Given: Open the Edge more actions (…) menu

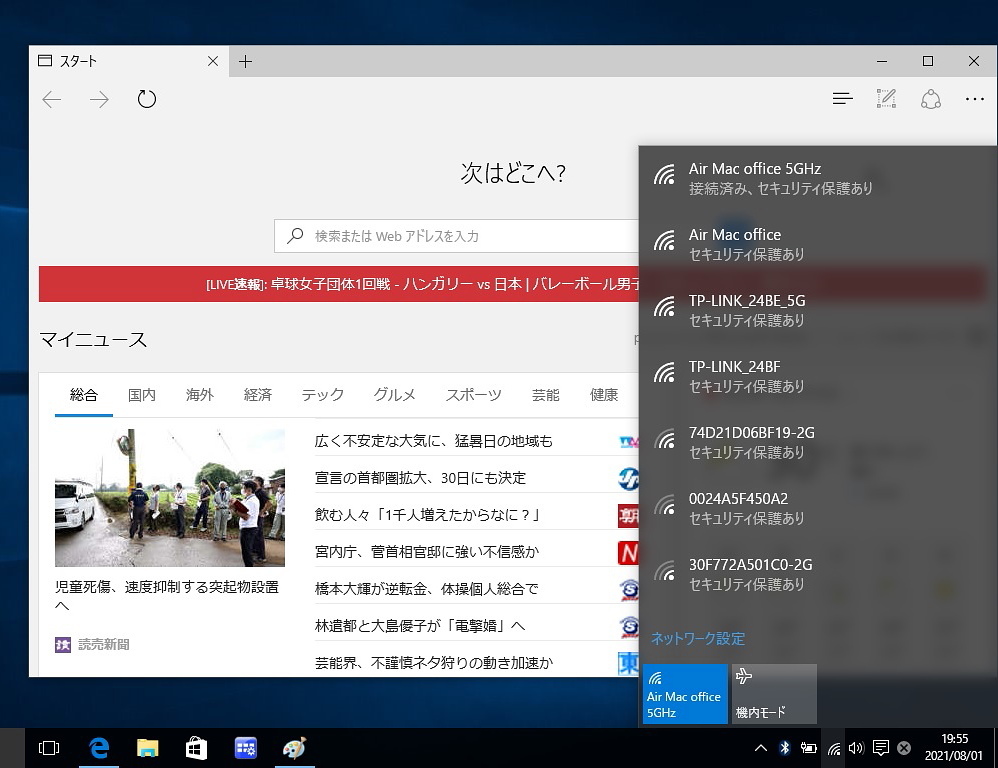Looking at the screenshot, I should (974, 99).
